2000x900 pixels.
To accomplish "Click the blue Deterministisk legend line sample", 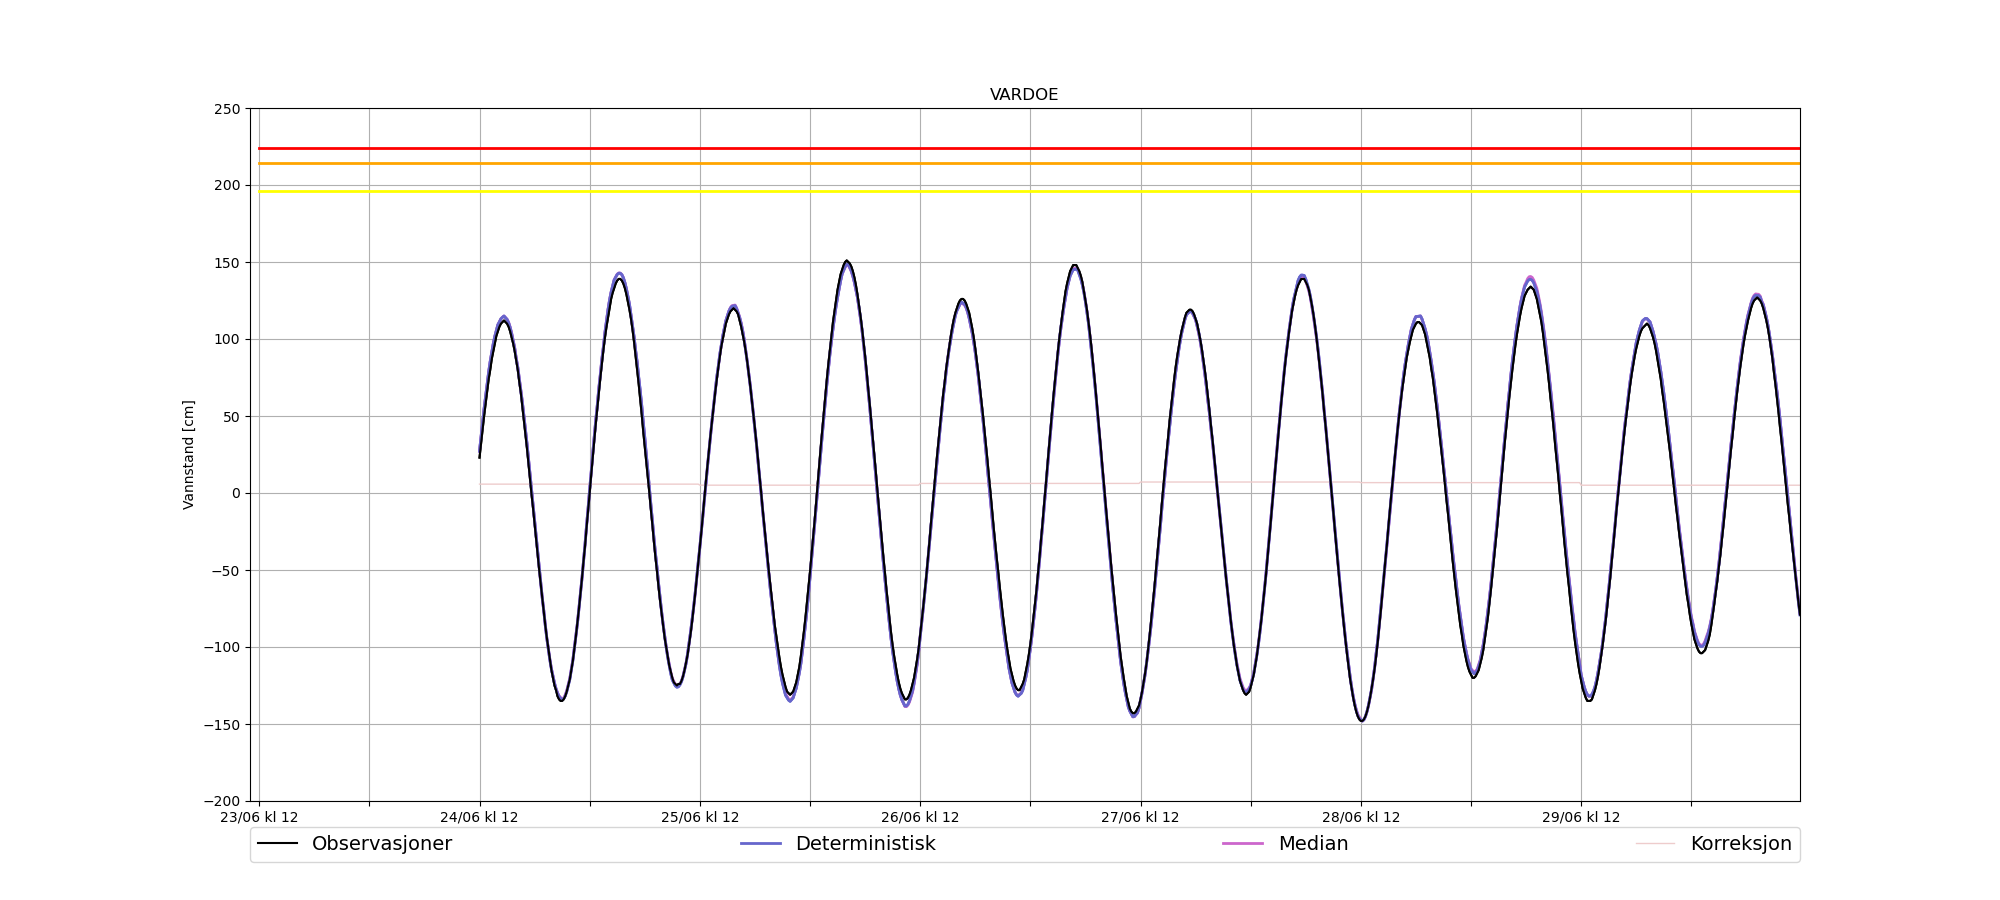I will [x=761, y=844].
